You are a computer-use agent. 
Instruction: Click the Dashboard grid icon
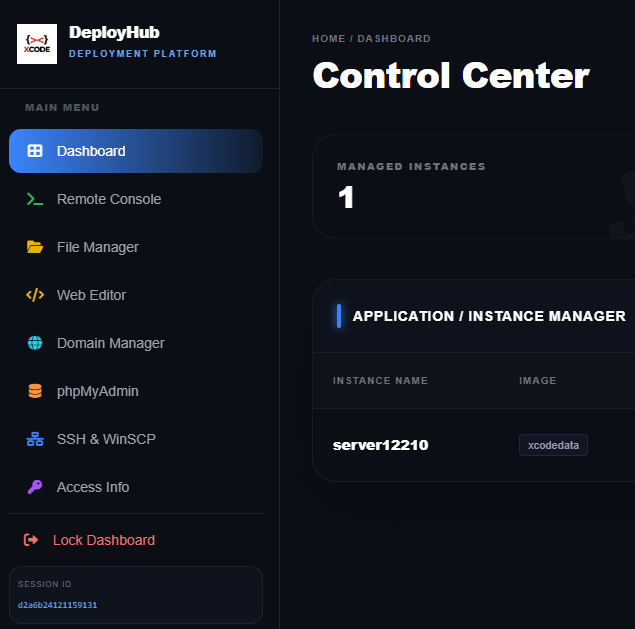pyautogui.click(x=35, y=151)
